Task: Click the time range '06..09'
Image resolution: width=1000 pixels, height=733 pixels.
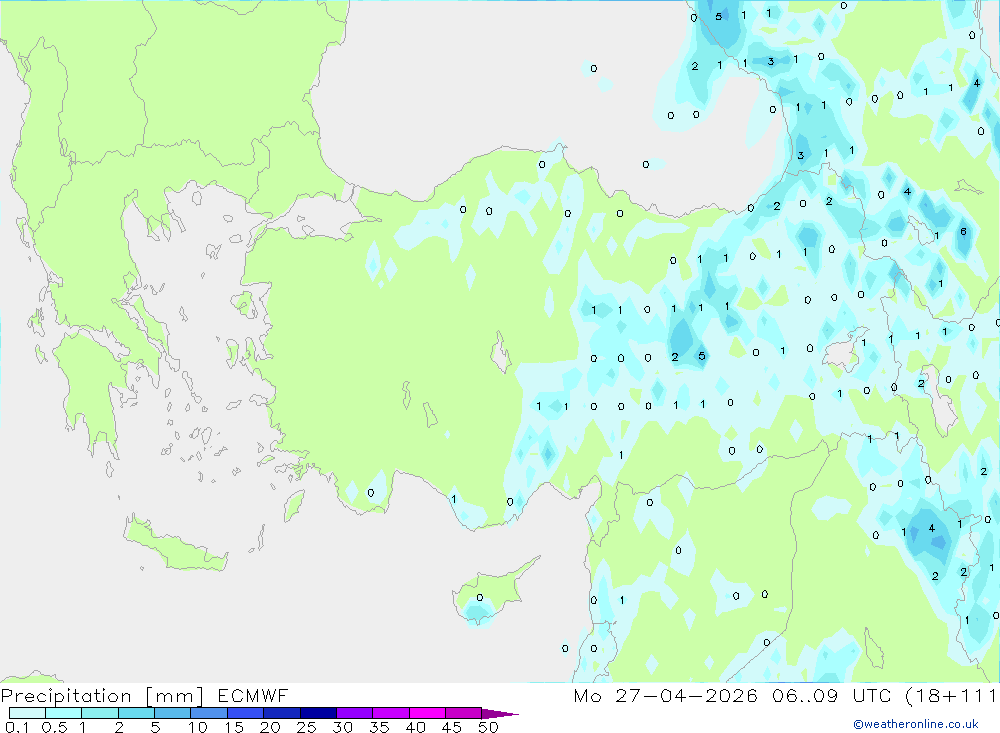Action: tap(805, 695)
